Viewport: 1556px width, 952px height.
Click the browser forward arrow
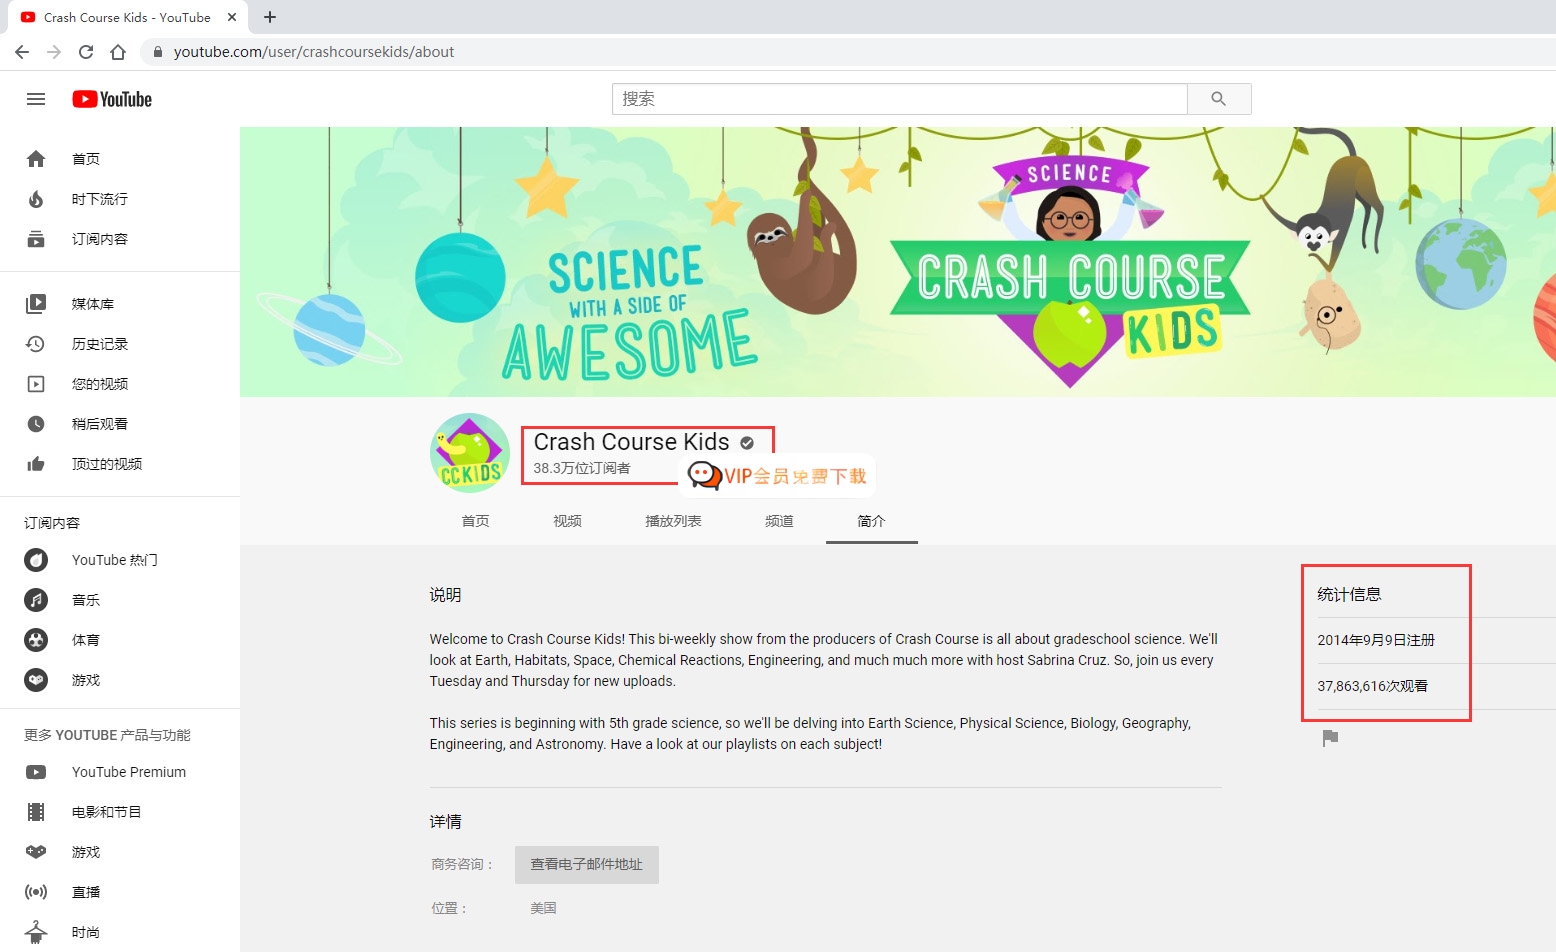[x=54, y=52]
